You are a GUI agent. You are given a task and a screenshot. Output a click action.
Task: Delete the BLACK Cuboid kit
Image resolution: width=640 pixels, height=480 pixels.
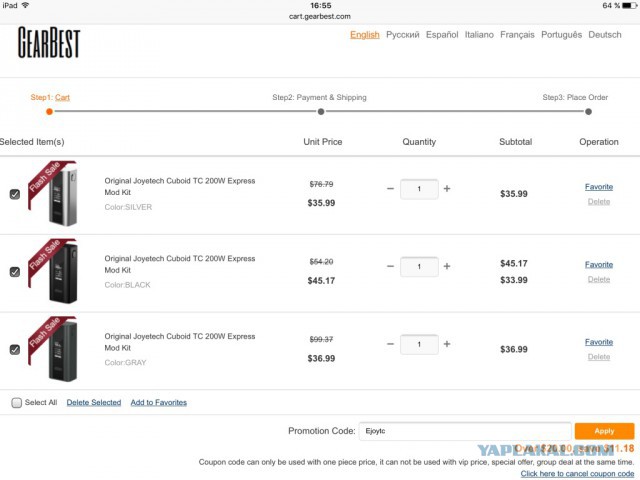[x=599, y=279]
